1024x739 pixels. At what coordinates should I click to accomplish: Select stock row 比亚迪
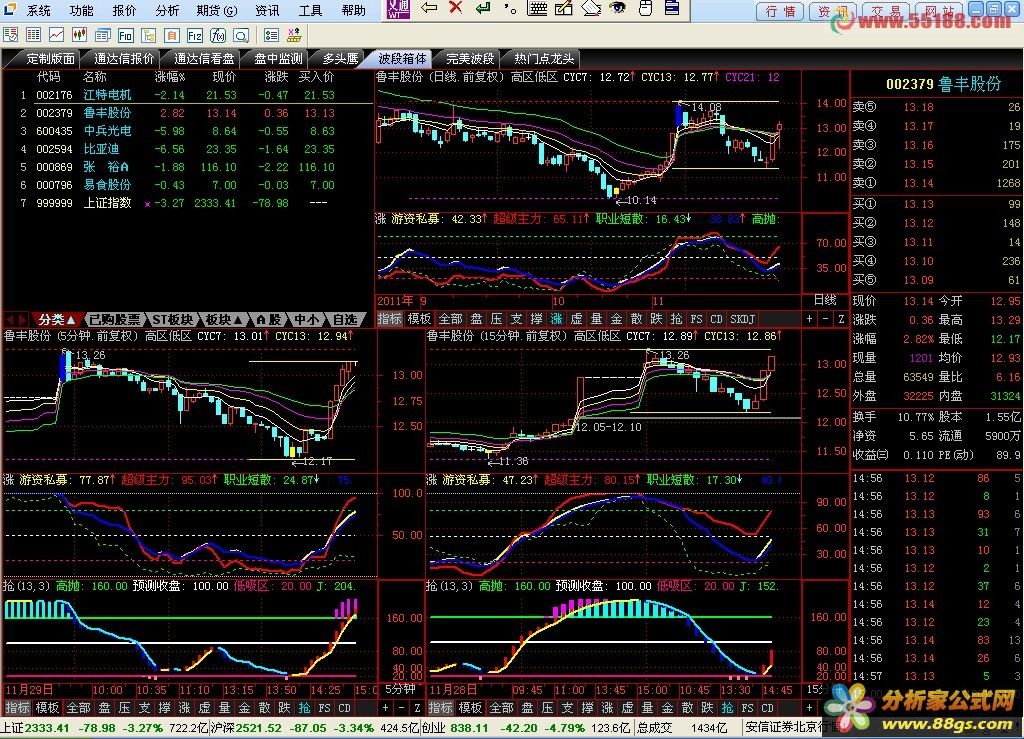pyautogui.click(x=188, y=149)
